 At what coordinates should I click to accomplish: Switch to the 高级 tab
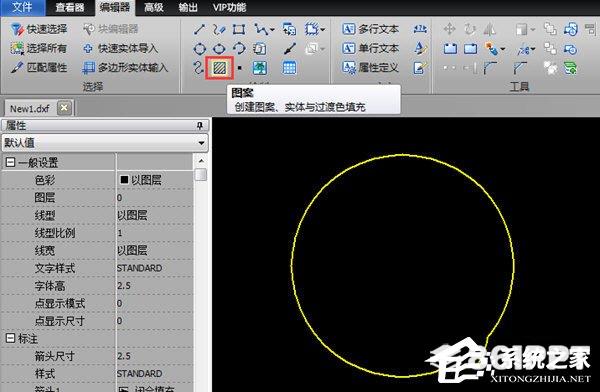[154, 7]
